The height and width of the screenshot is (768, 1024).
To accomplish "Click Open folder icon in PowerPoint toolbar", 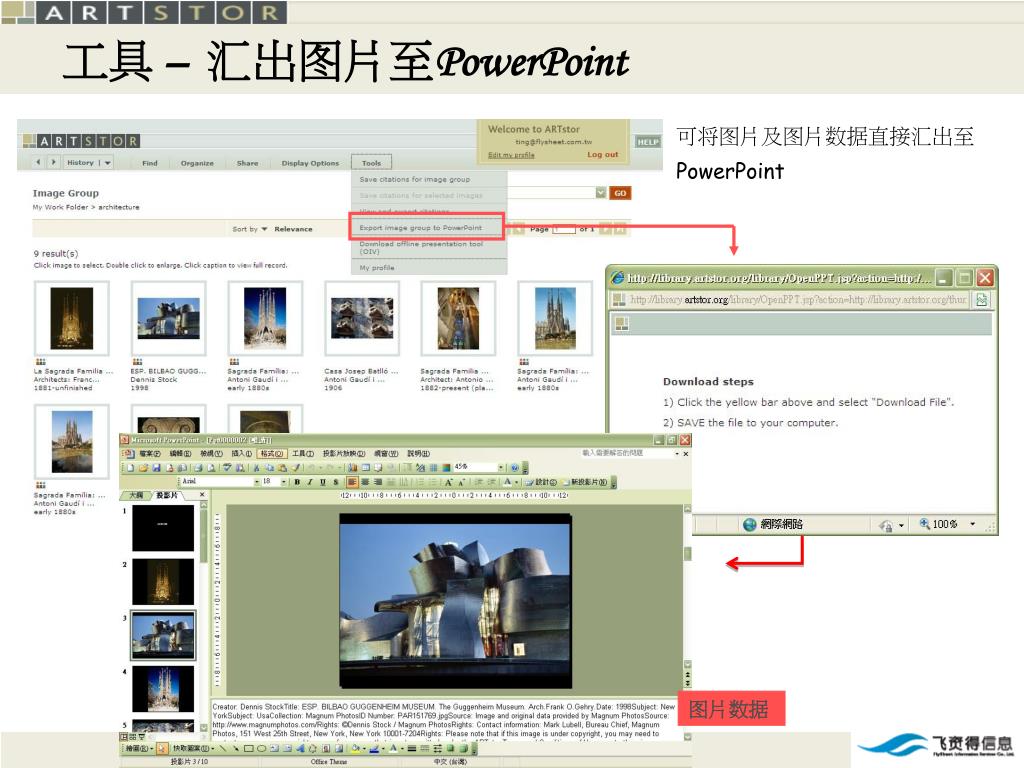I will [144, 468].
